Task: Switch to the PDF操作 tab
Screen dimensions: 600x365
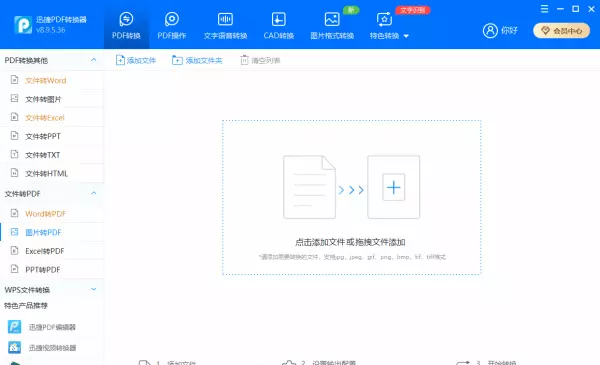Action: click(x=171, y=26)
